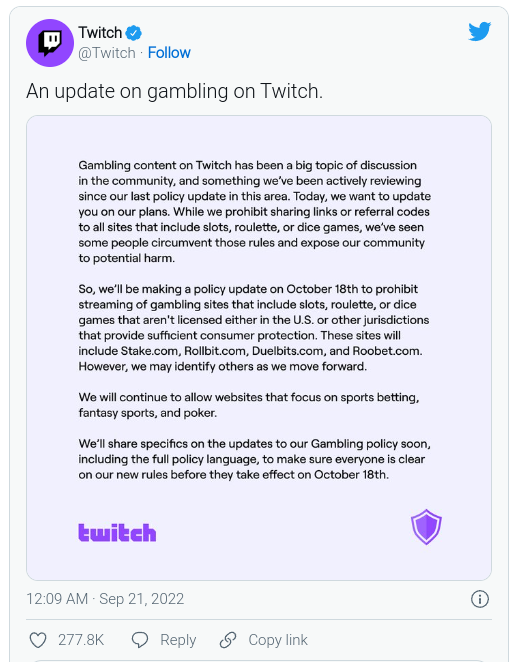Click the reply speech bubble icon
This screenshot has width=514, height=662.
point(140,640)
